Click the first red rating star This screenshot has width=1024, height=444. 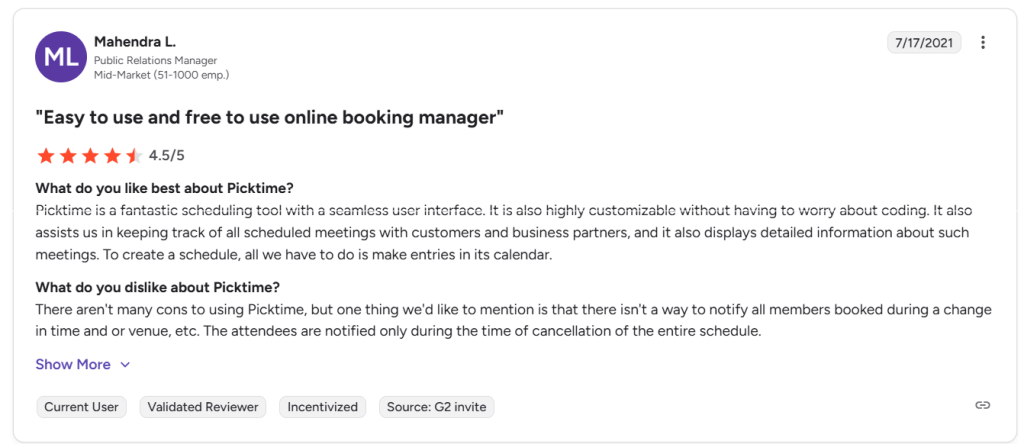point(45,156)
